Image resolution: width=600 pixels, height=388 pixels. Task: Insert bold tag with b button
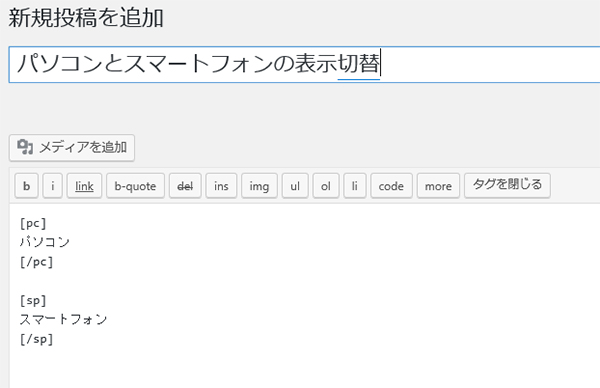tap(26, 186)
